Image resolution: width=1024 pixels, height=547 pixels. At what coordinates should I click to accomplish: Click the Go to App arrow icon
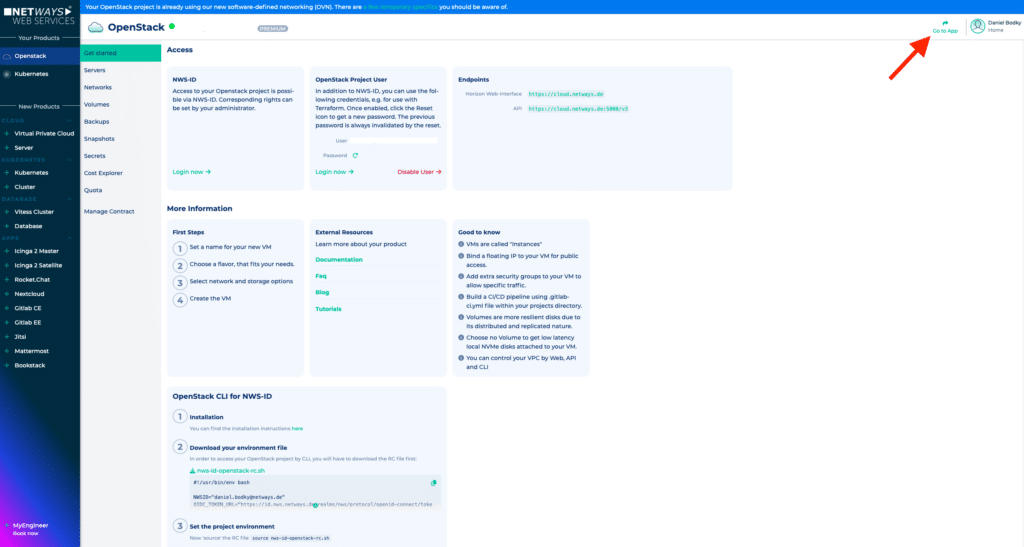pyautogui.click(x=945, y=22)
